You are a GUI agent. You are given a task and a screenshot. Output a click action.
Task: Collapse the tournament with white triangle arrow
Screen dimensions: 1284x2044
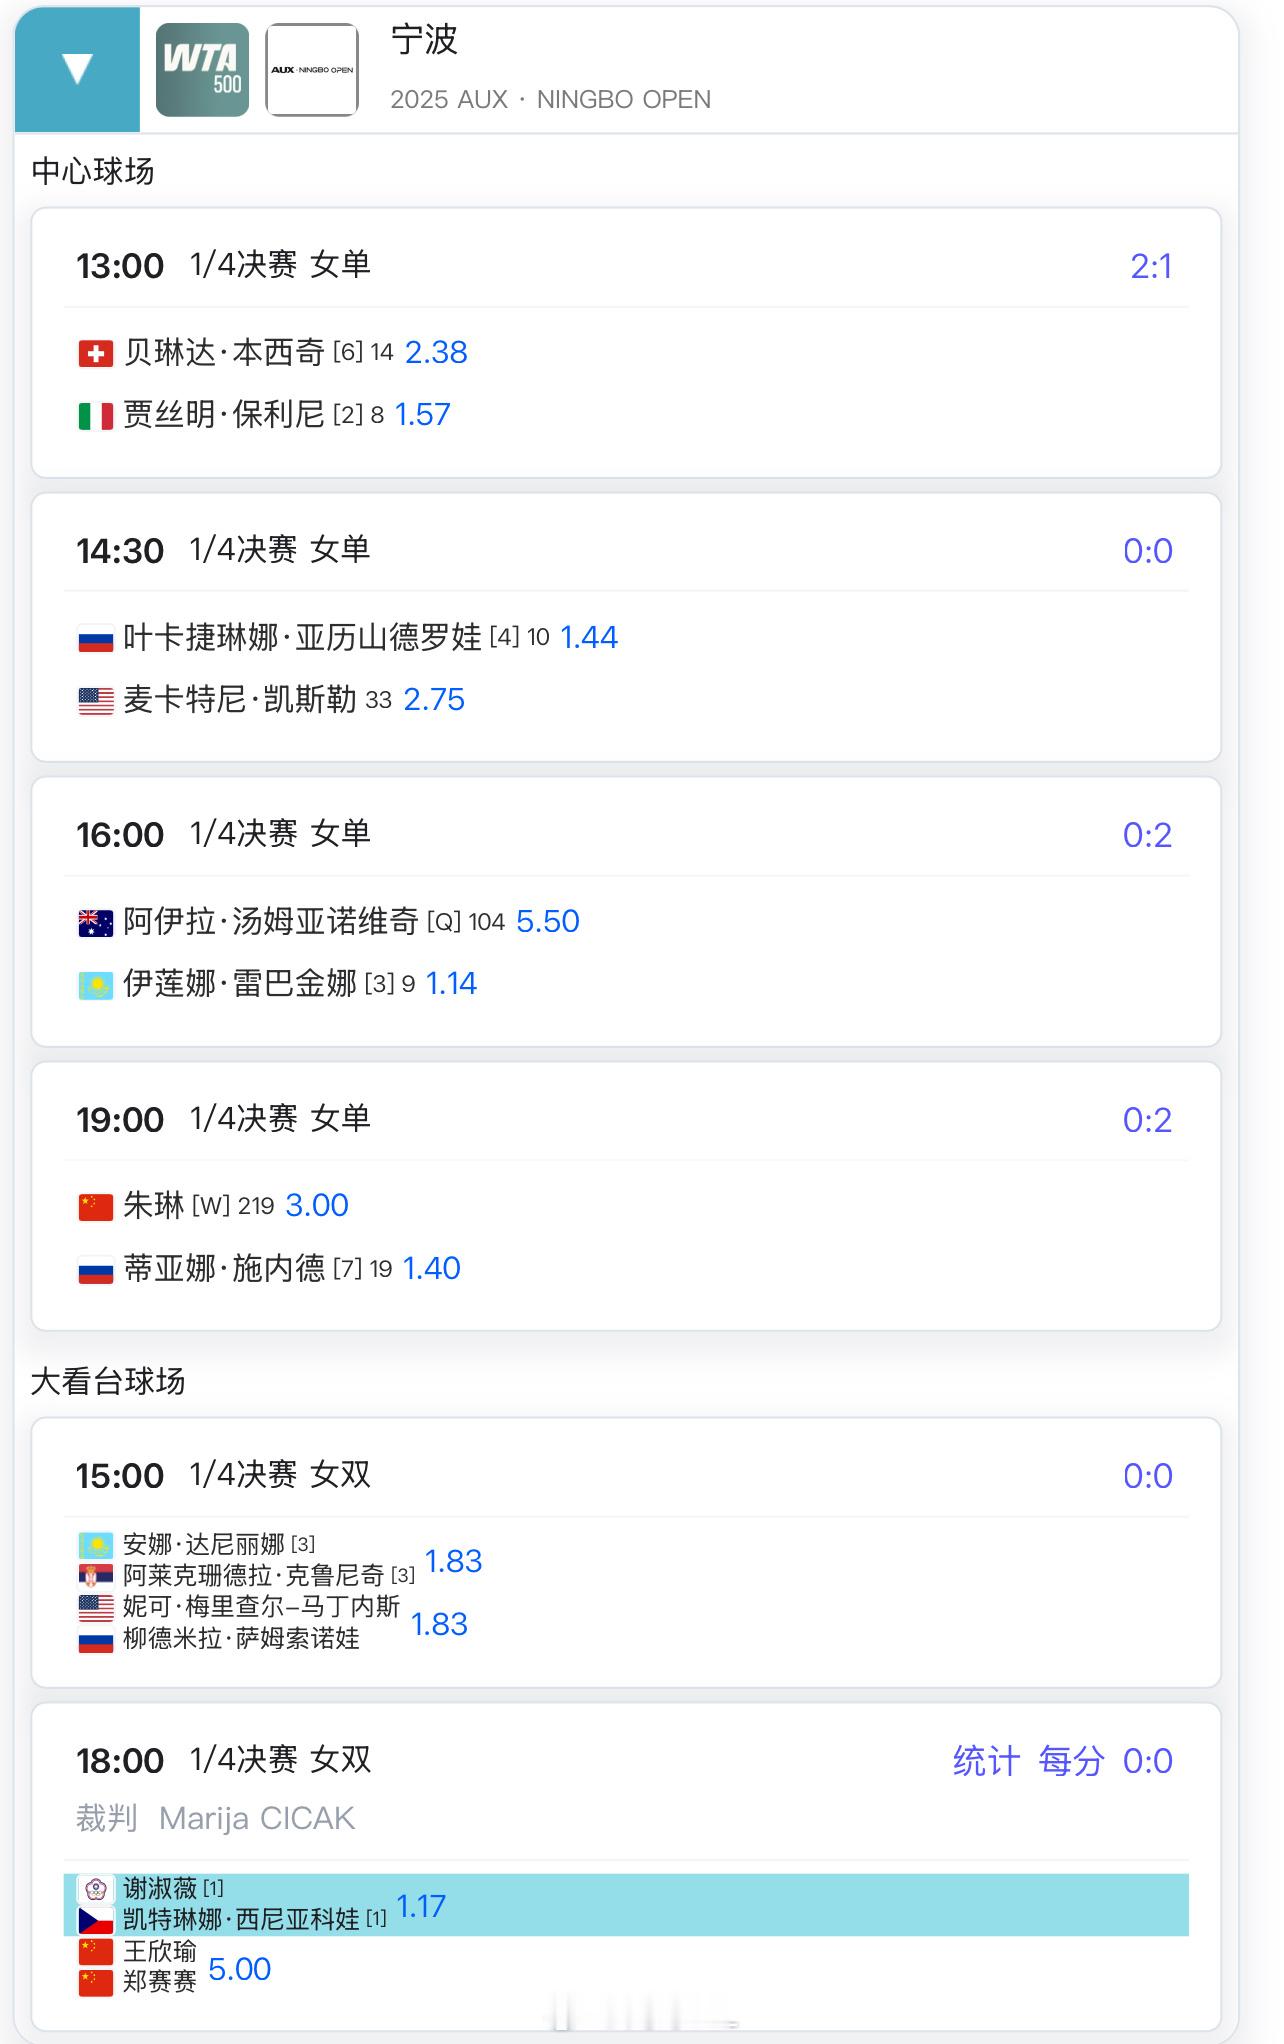coord(77,69)
